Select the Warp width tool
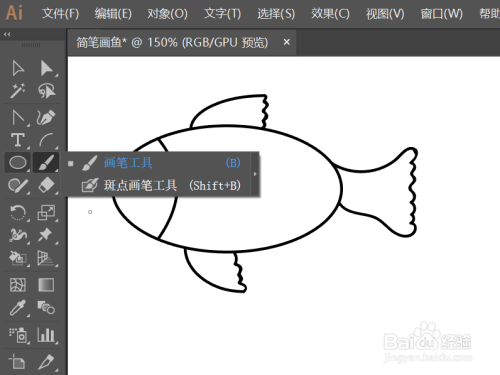Screen dimensions: 500x375 [18, 235]
